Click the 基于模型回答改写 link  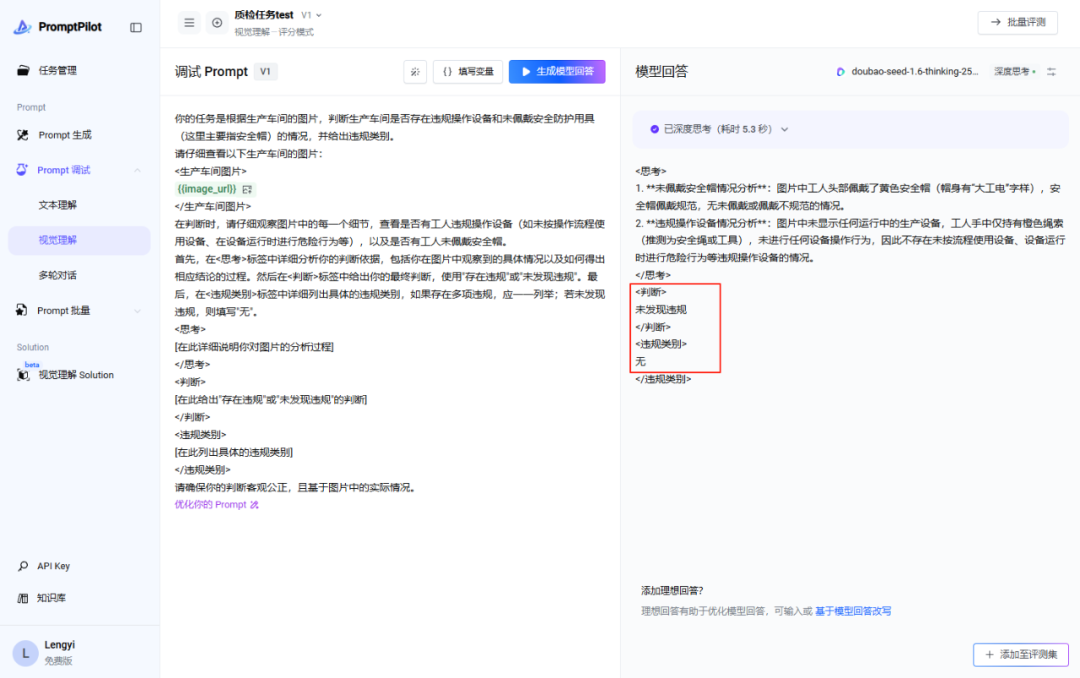click(x=853, y=611)
